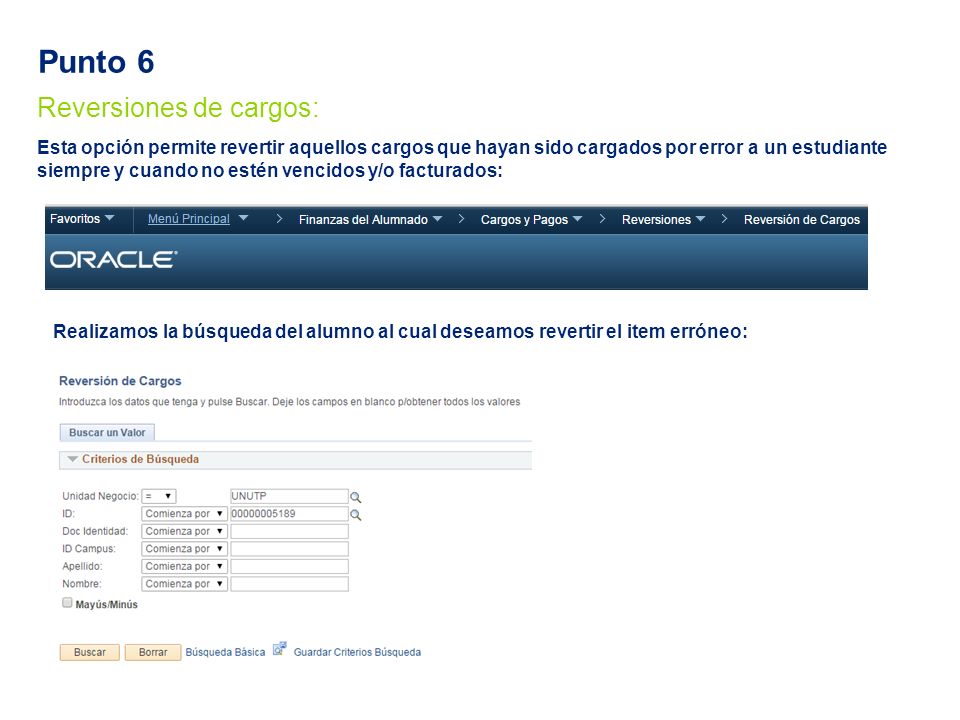Click the Unidad Negocio UNUTP field

(289, 496)
